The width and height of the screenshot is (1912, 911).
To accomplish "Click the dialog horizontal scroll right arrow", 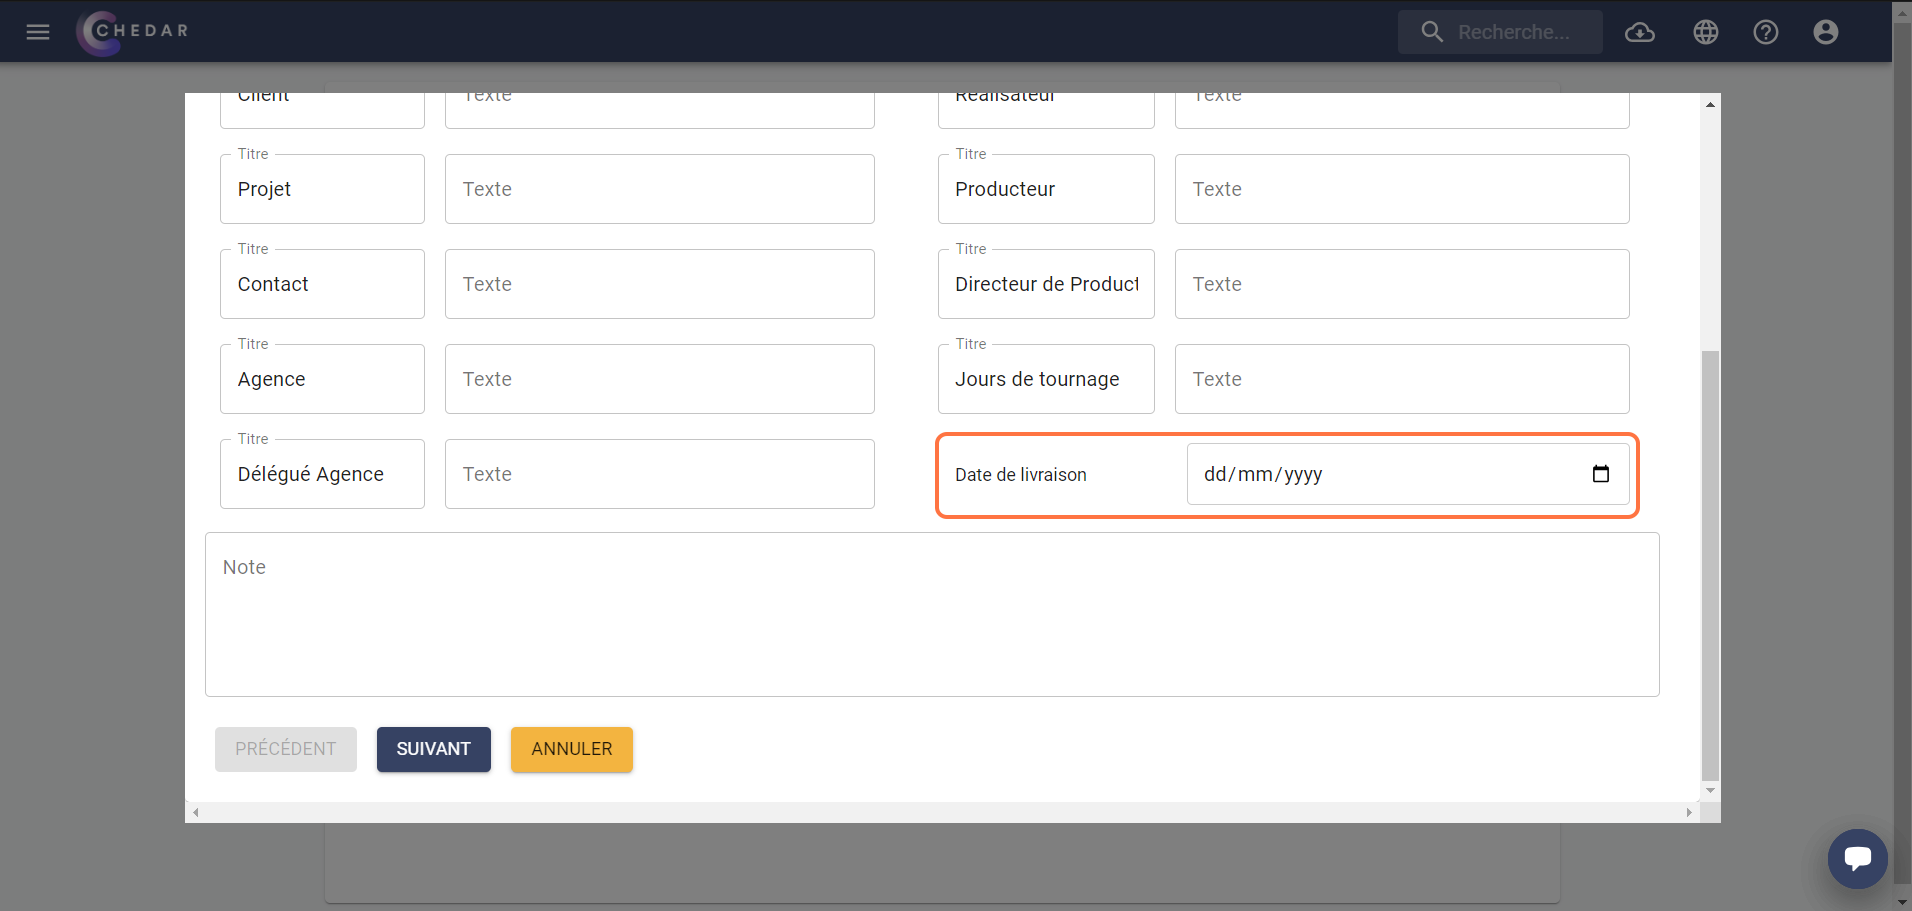I will coord(1689,812).
